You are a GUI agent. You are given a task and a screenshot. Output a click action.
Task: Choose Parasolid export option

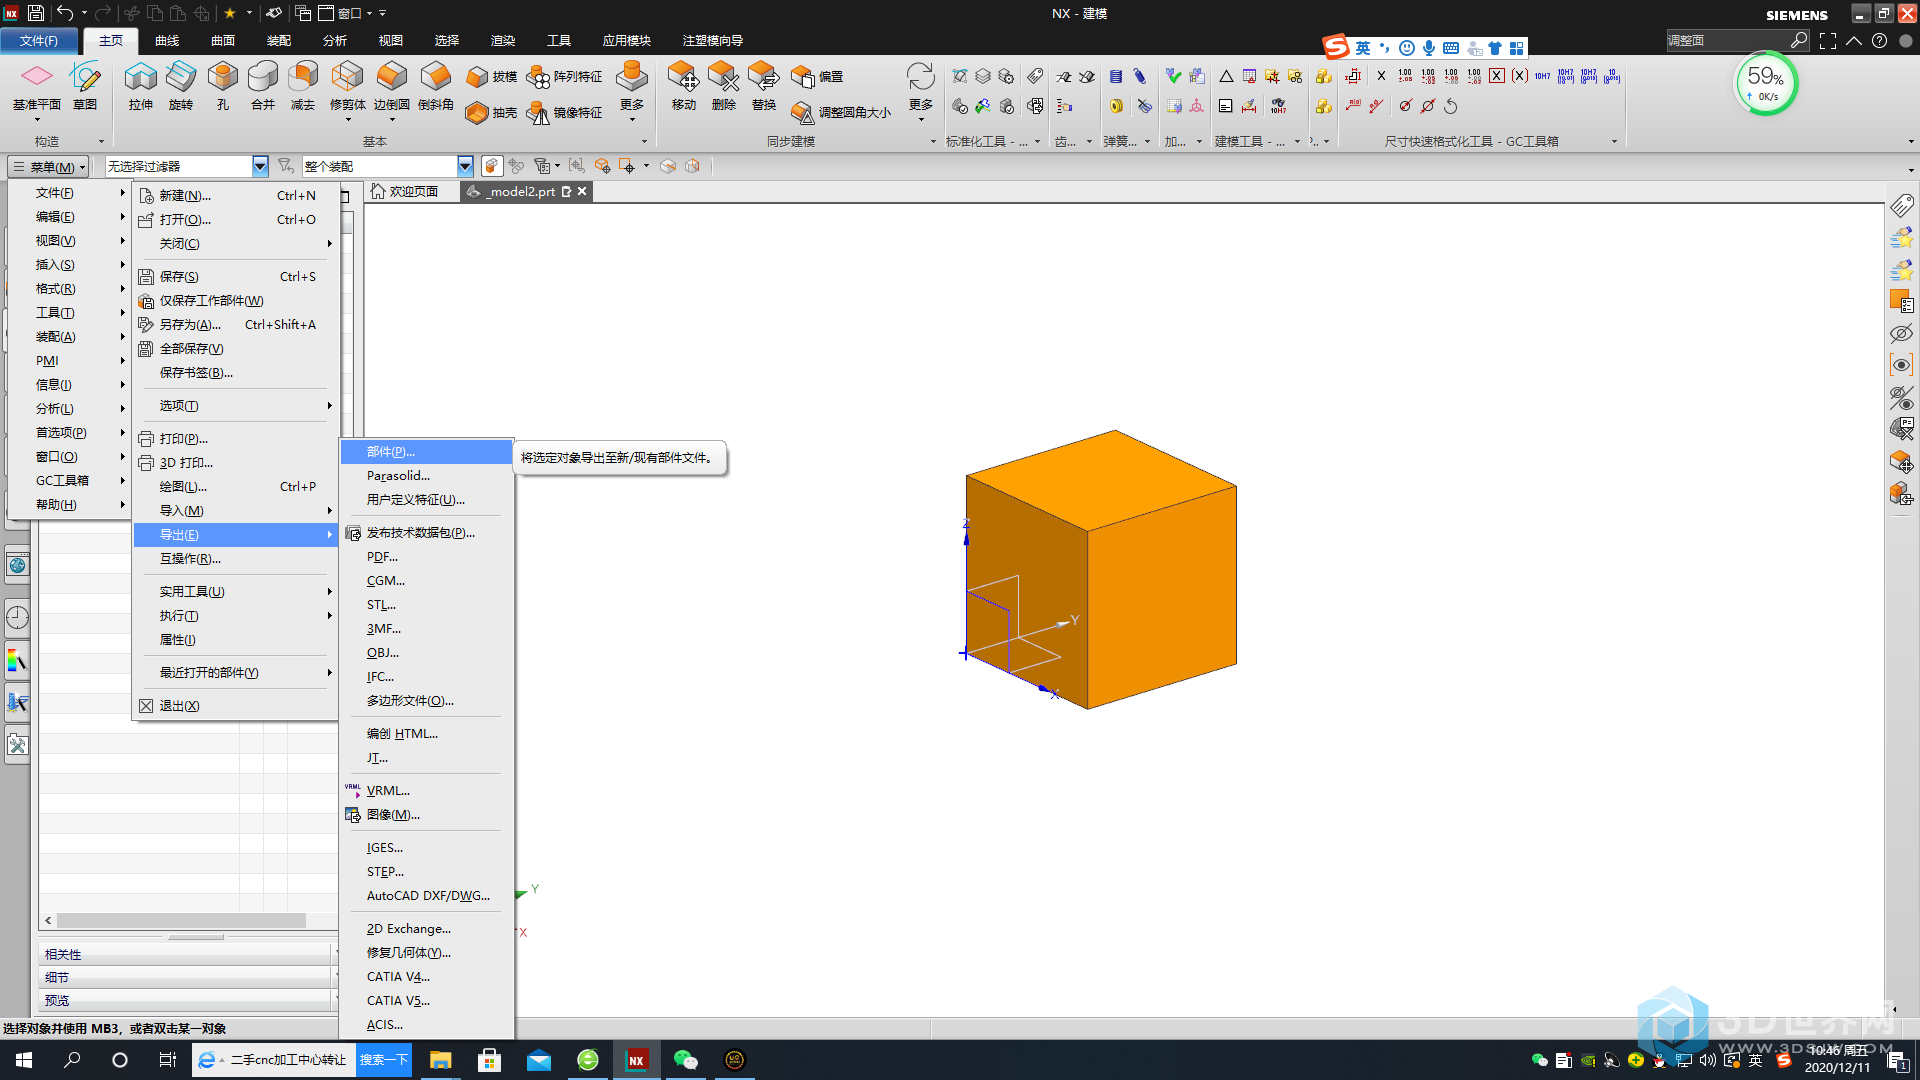pos(427,476)
